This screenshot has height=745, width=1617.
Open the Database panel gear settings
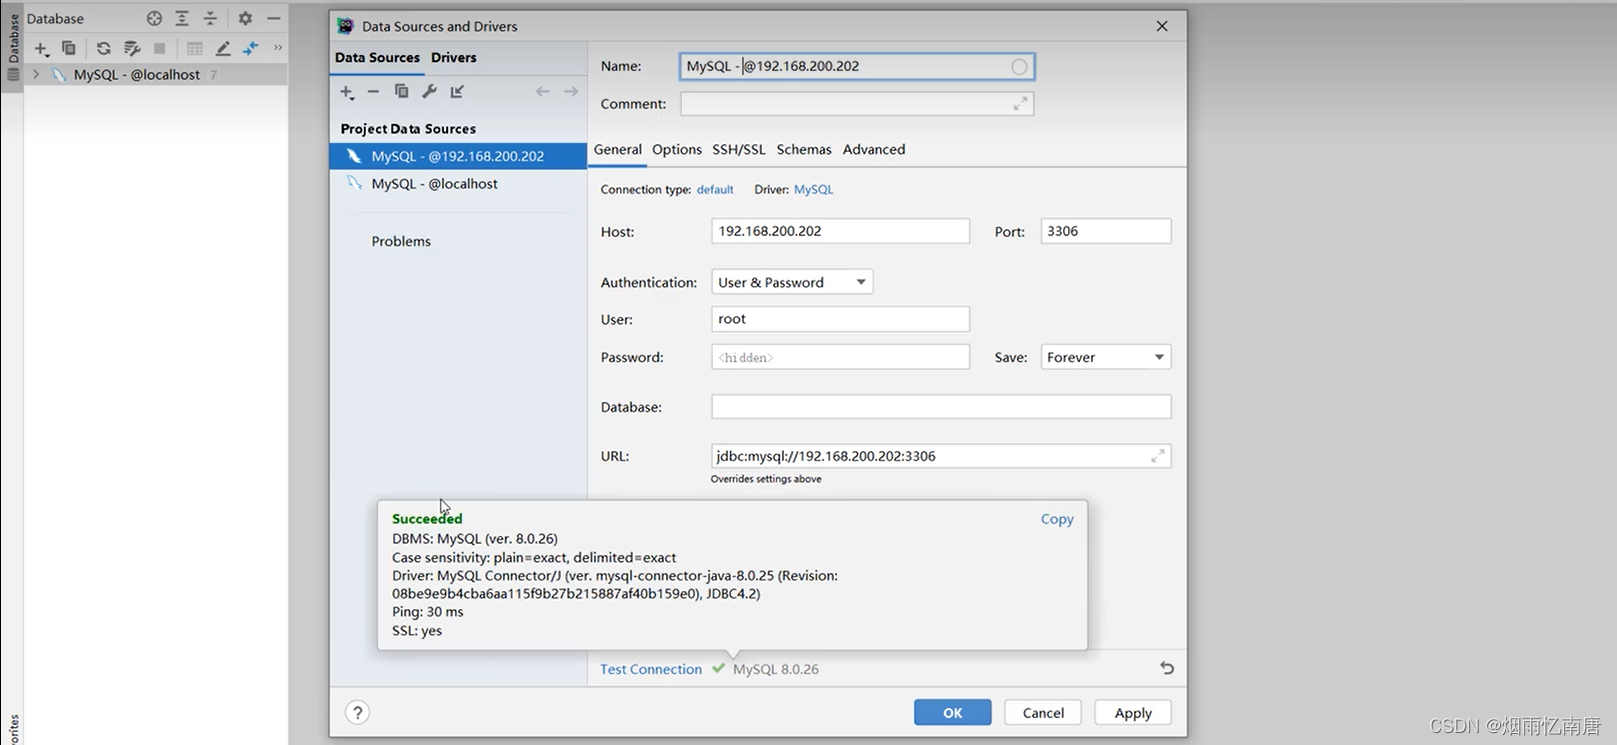(x=245, y=18)
